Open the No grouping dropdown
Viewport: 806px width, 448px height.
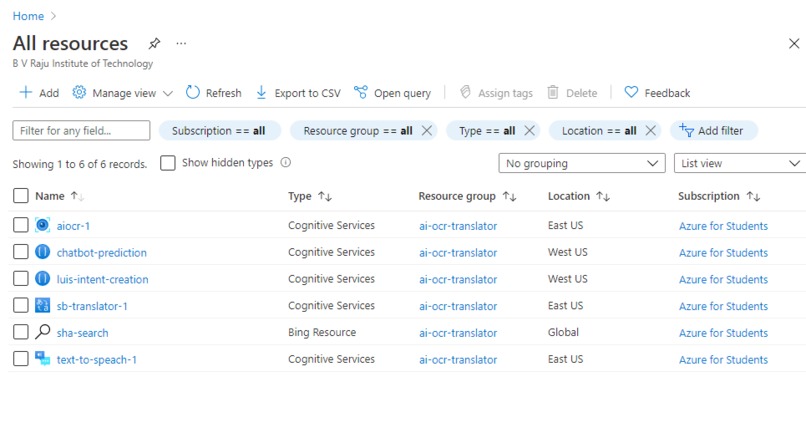tap(582, 163)
